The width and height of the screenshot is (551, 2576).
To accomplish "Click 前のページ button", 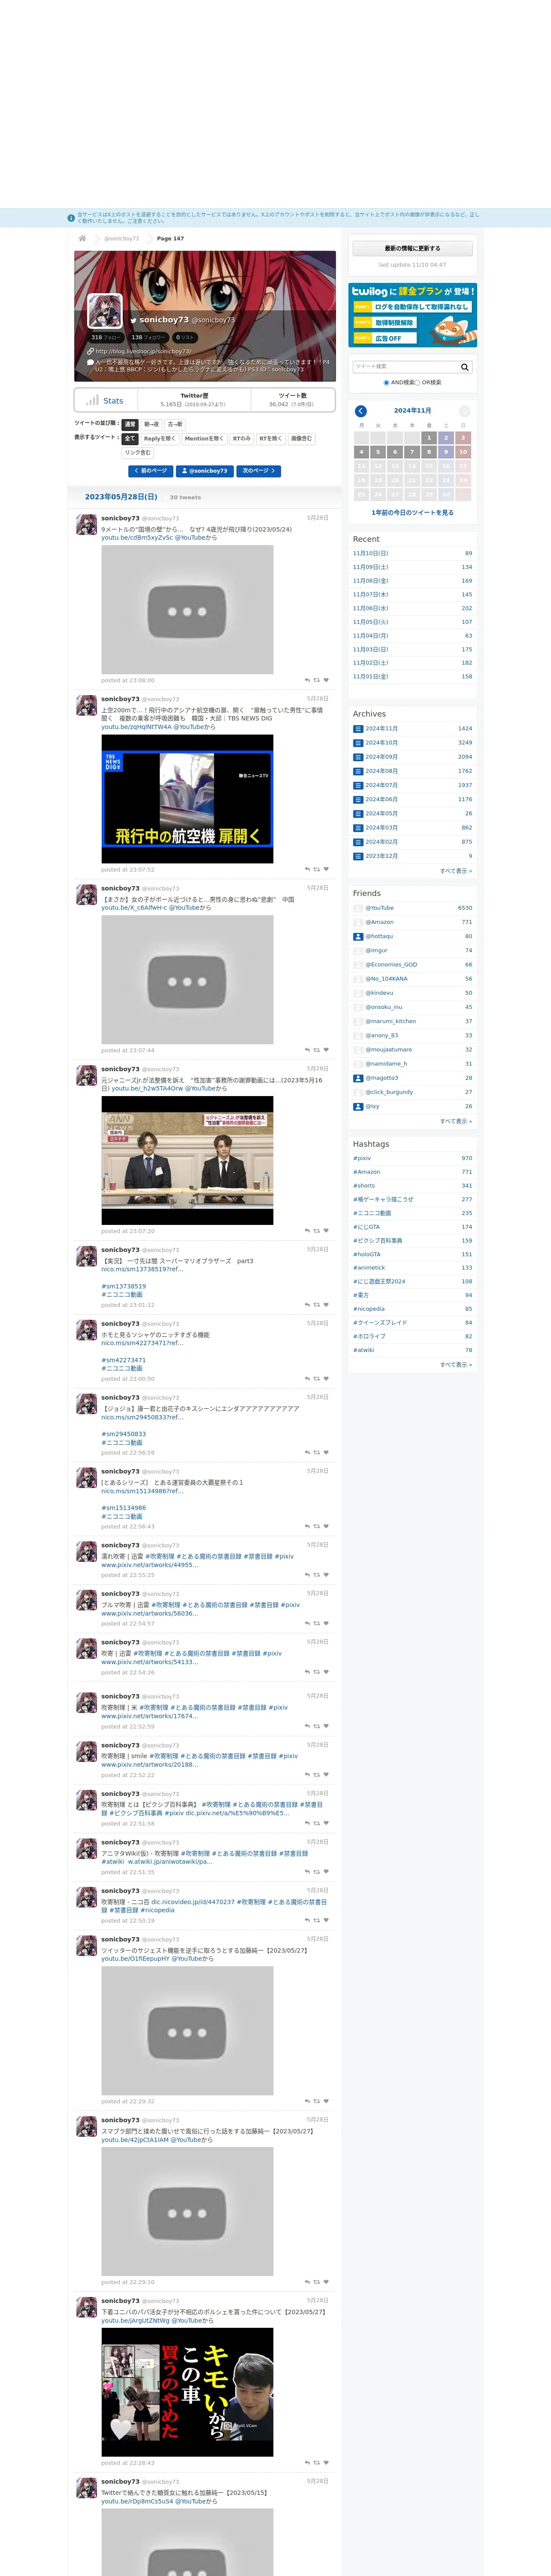I will click(x=150, y=470).
